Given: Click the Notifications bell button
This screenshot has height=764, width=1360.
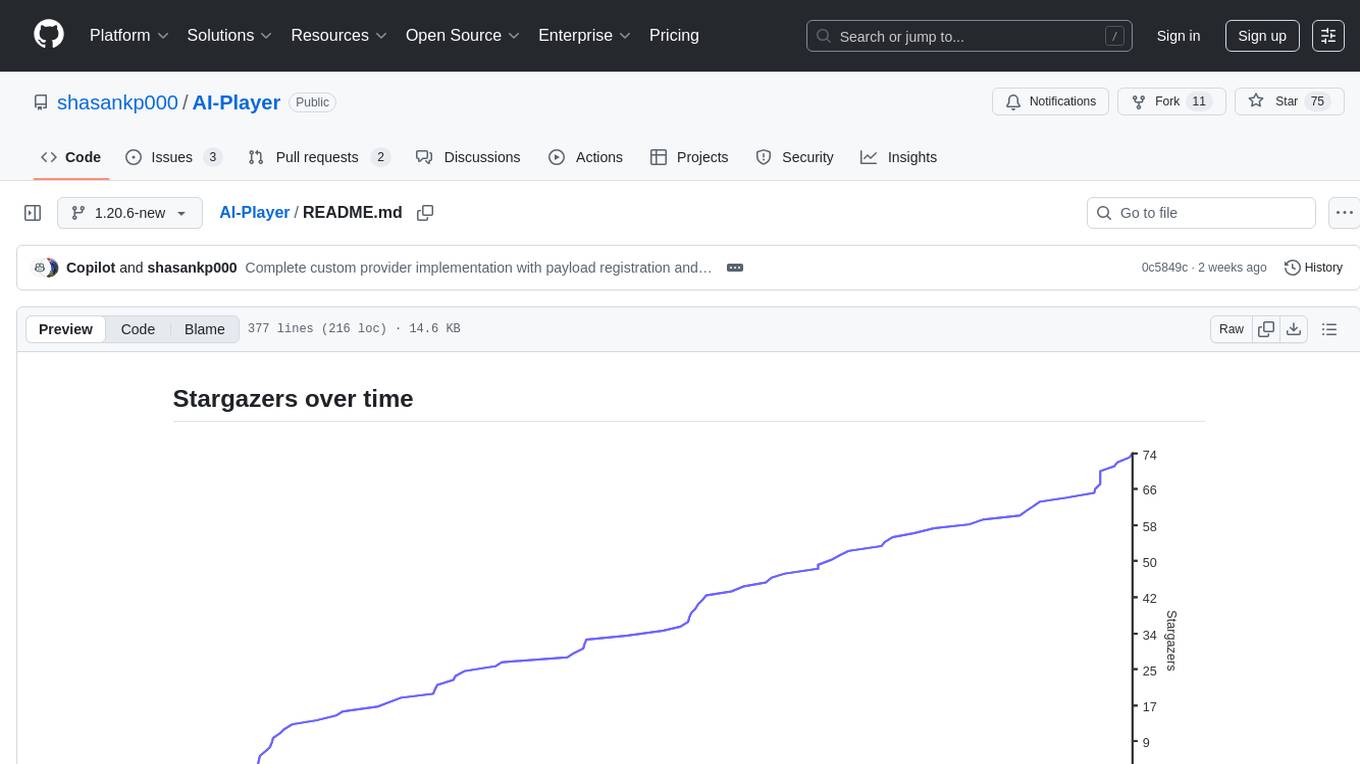Looking at the screenshot, I should 1050,101.
